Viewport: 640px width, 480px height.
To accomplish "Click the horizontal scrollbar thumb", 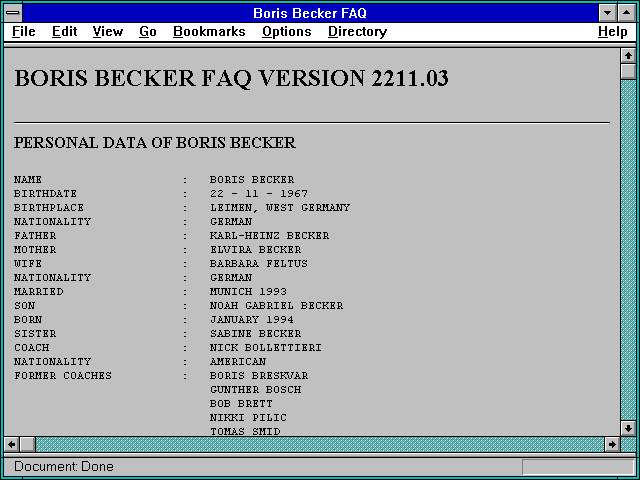I will click(27, 444).
